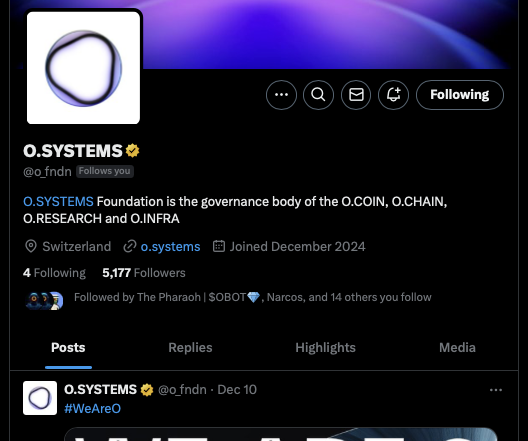The image size is (528, 441).
Task: Click the Follows you label
Action: [104, 171]
